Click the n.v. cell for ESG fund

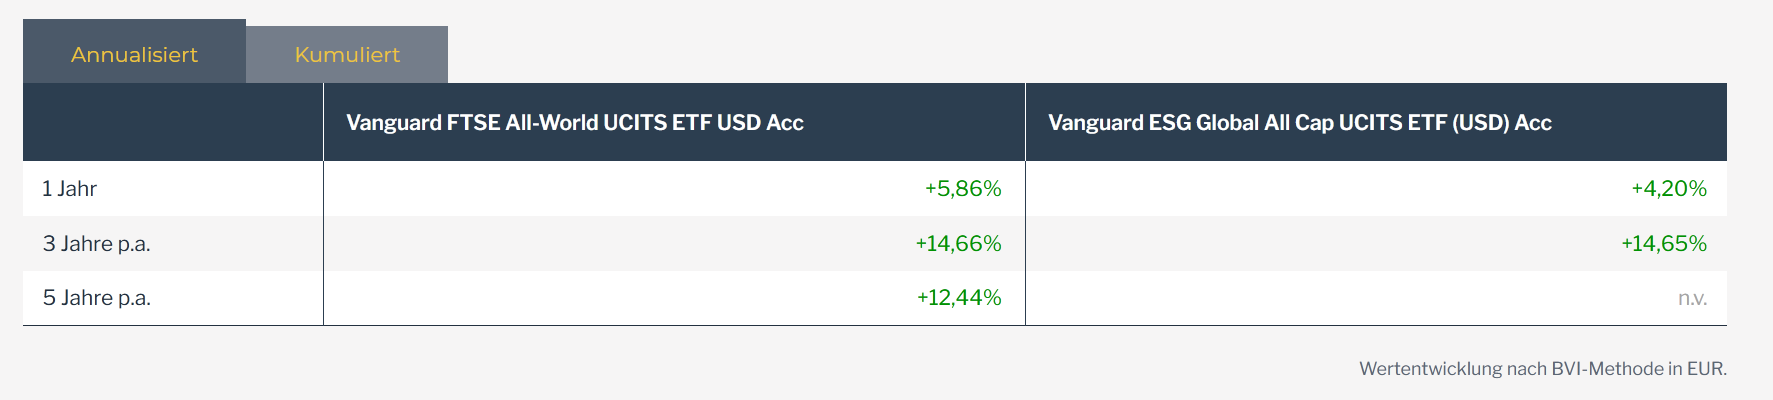click(1692, 299)
